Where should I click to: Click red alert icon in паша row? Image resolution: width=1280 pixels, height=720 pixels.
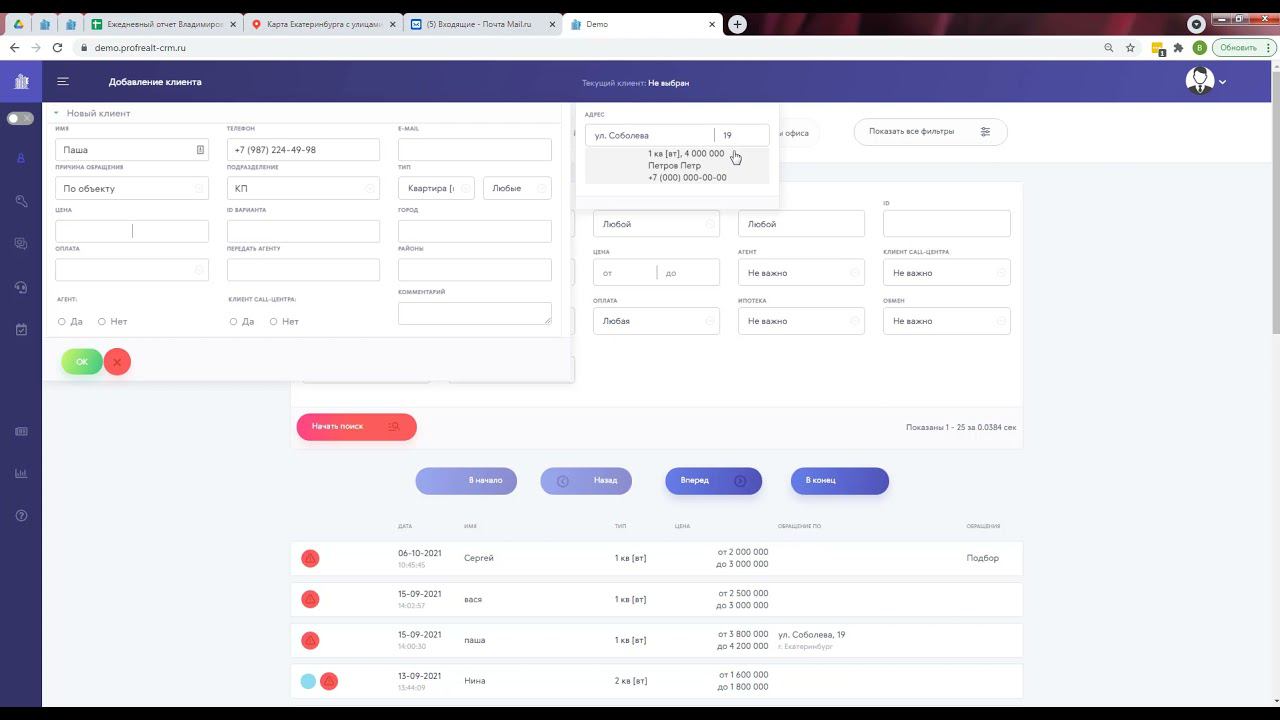(x=310, y=640)
